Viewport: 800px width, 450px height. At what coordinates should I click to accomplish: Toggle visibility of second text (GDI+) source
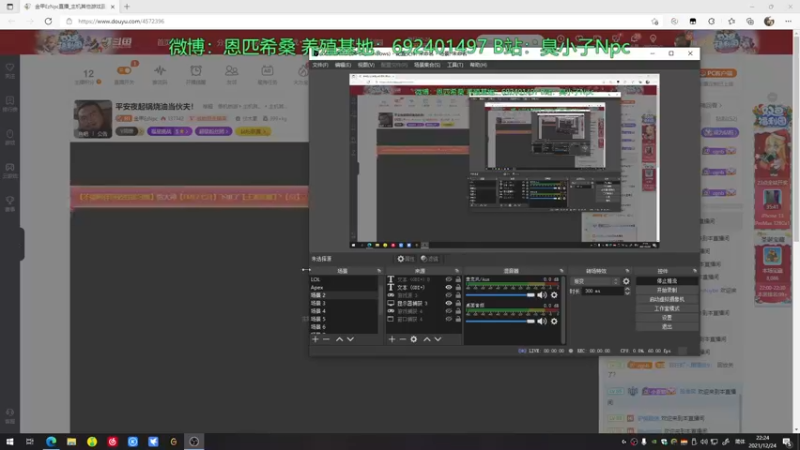tap(448, 287)
